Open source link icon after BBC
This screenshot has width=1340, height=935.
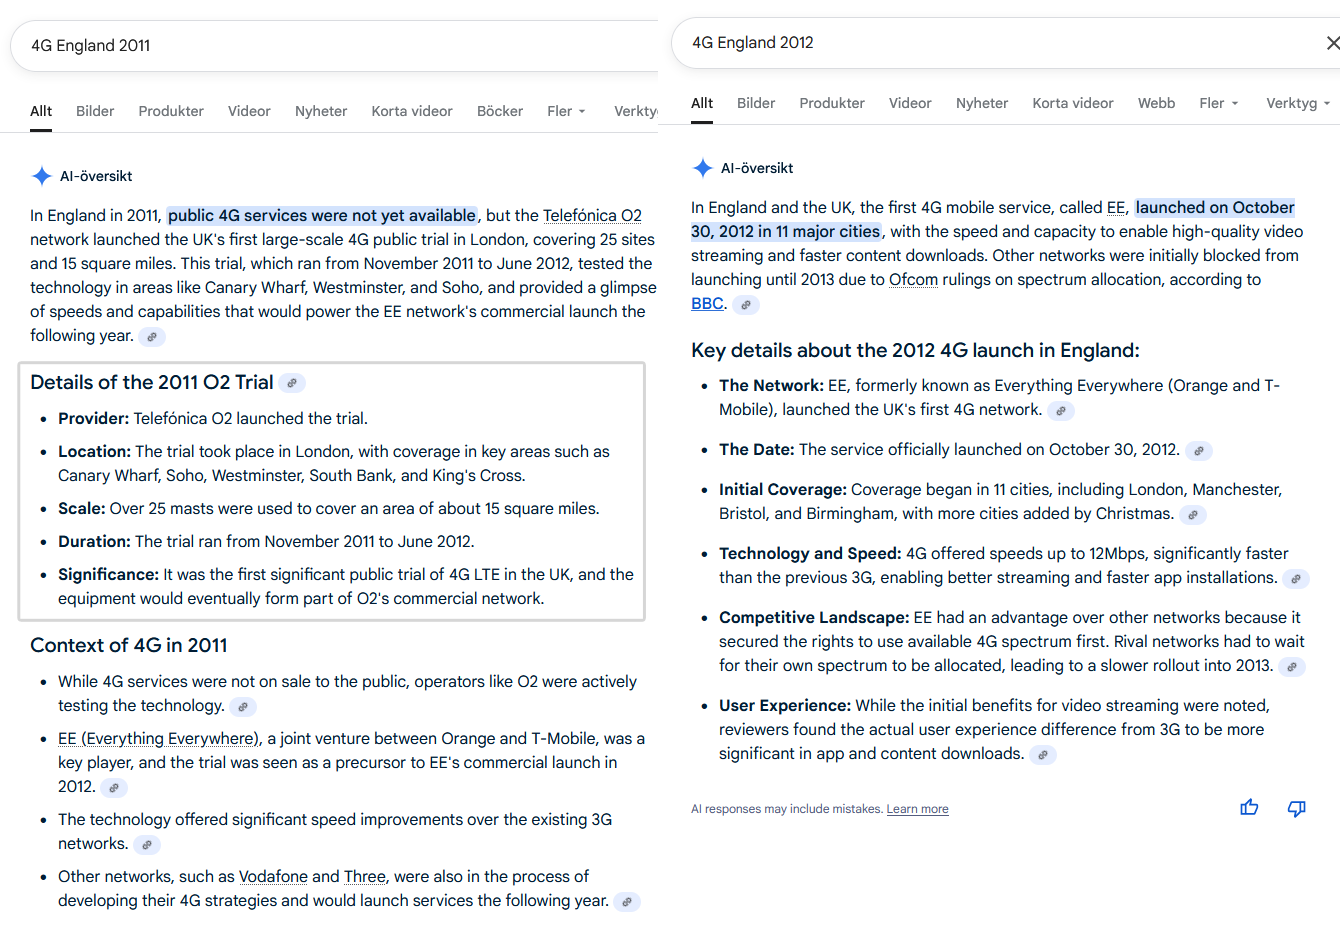coord(746,305)
